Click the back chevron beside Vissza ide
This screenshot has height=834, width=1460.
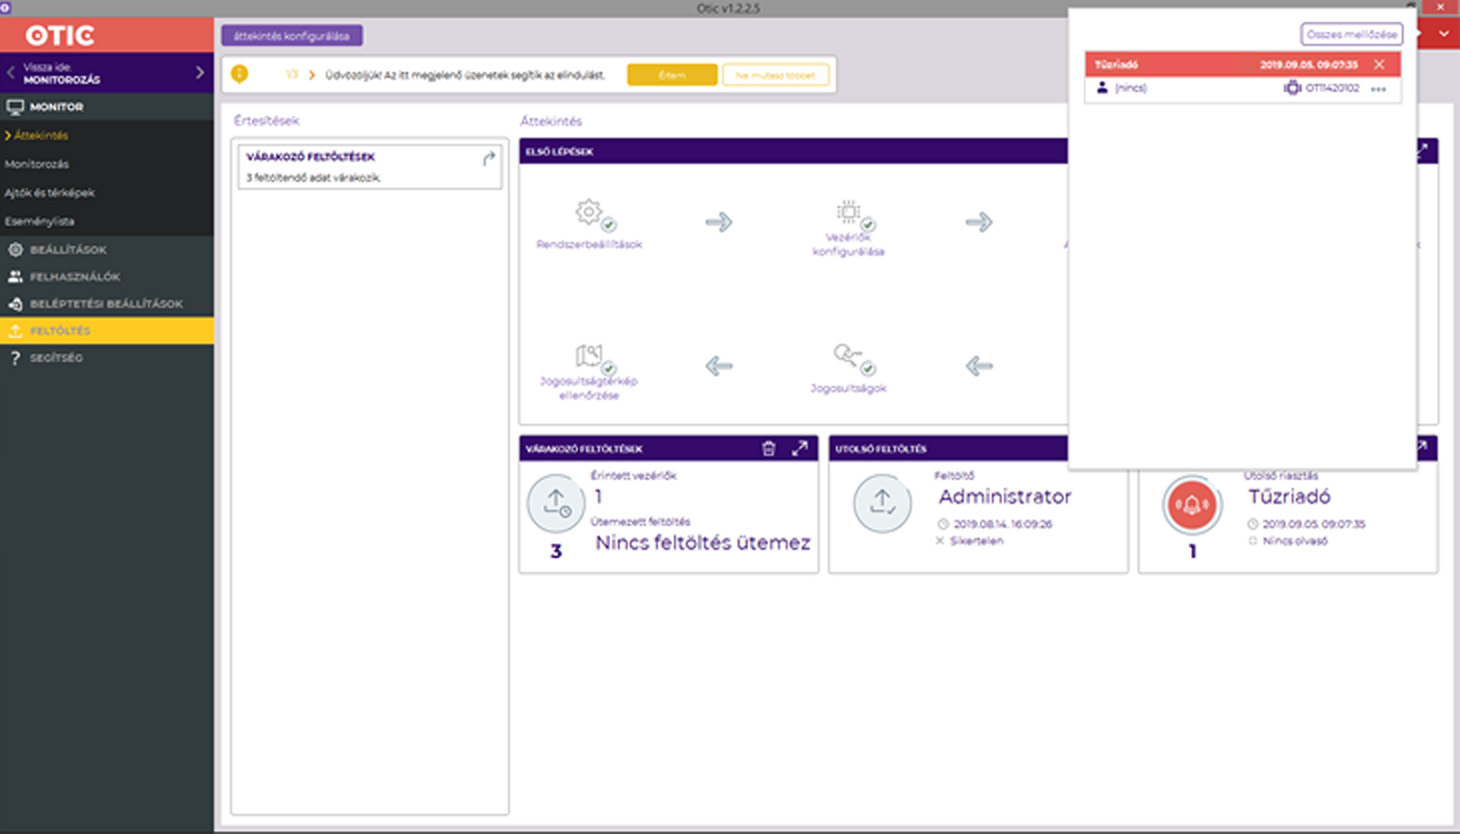11,73
